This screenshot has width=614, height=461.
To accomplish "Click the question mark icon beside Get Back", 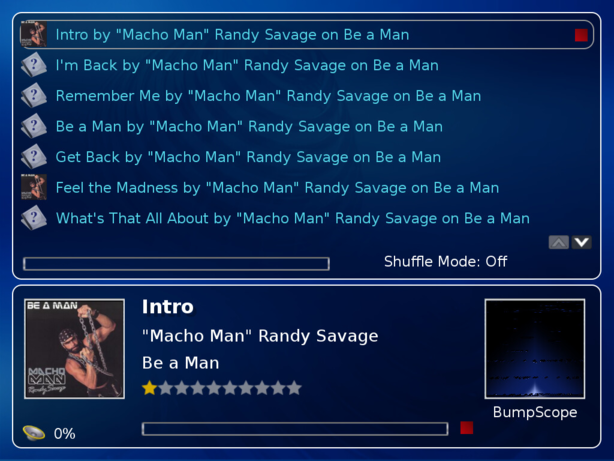I will tap(34, 156).
